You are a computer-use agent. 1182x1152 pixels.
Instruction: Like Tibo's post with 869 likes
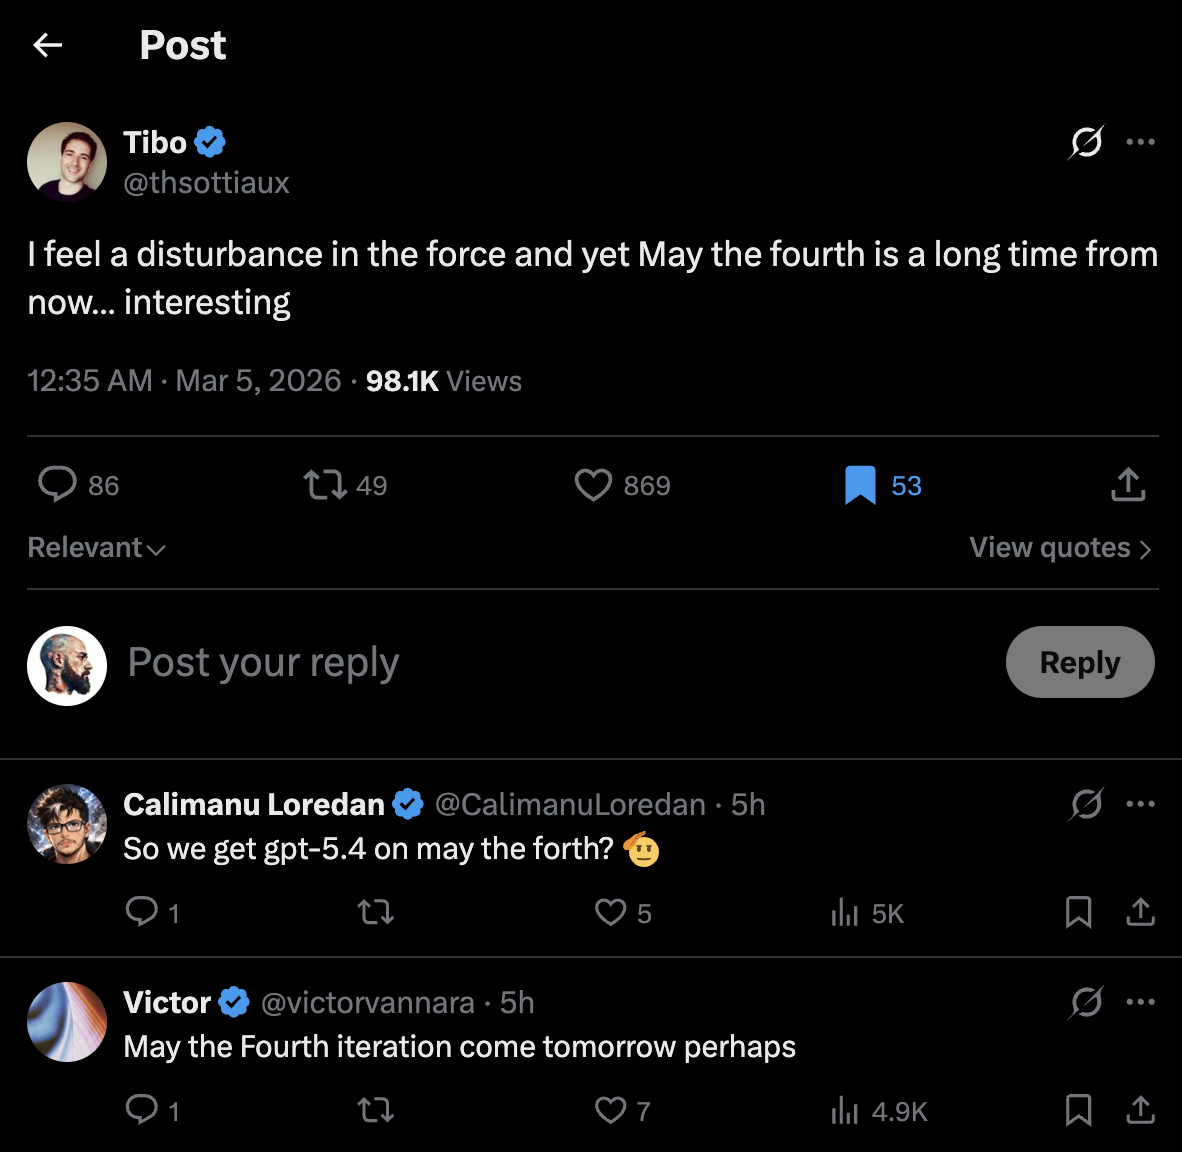click(x=593, y=485)
